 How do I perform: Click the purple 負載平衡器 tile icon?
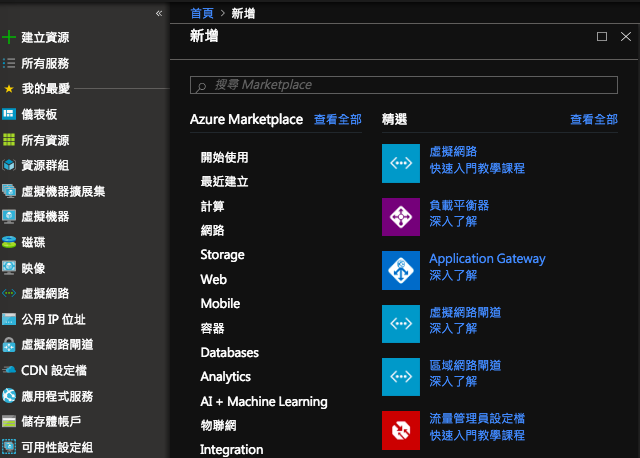click(401, 217)
